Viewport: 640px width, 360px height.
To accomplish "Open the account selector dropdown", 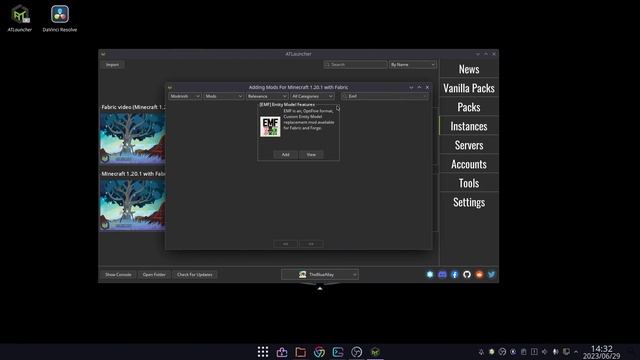I will (320, 275).
